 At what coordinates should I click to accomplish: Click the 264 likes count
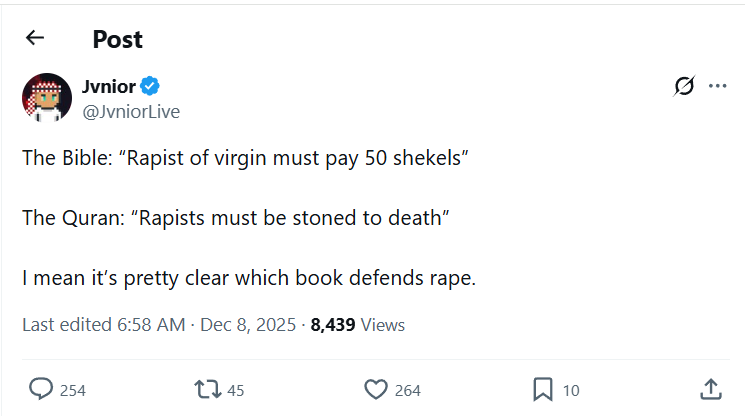coord(408,390)
